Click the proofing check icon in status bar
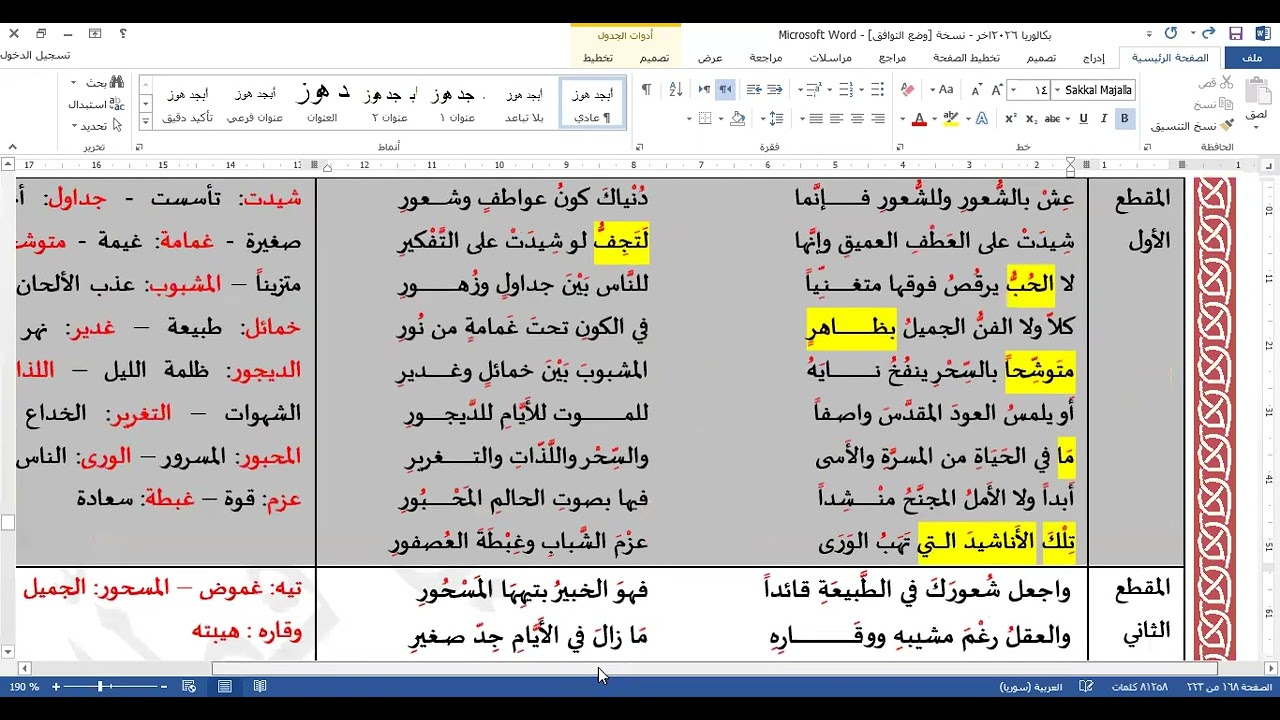The height and width of the screenshot is (720, 1280). 1086,687
